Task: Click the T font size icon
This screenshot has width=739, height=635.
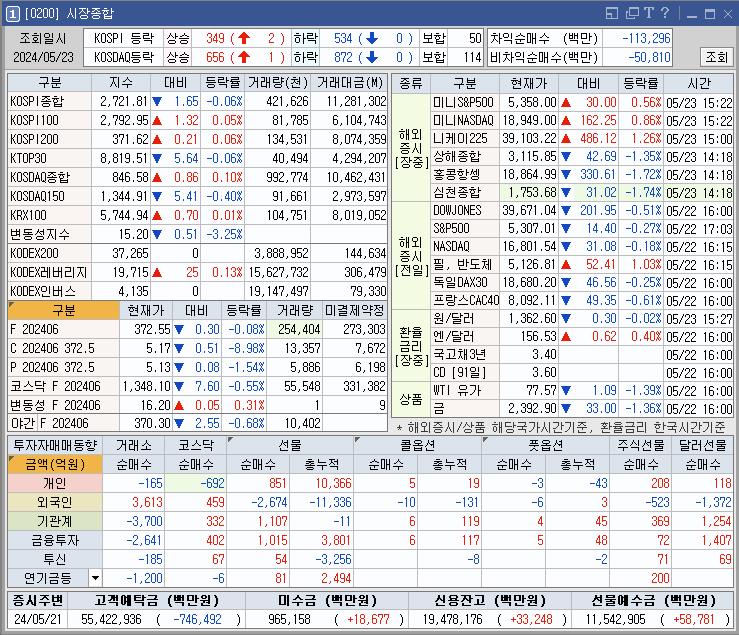Action: [649, 13]
